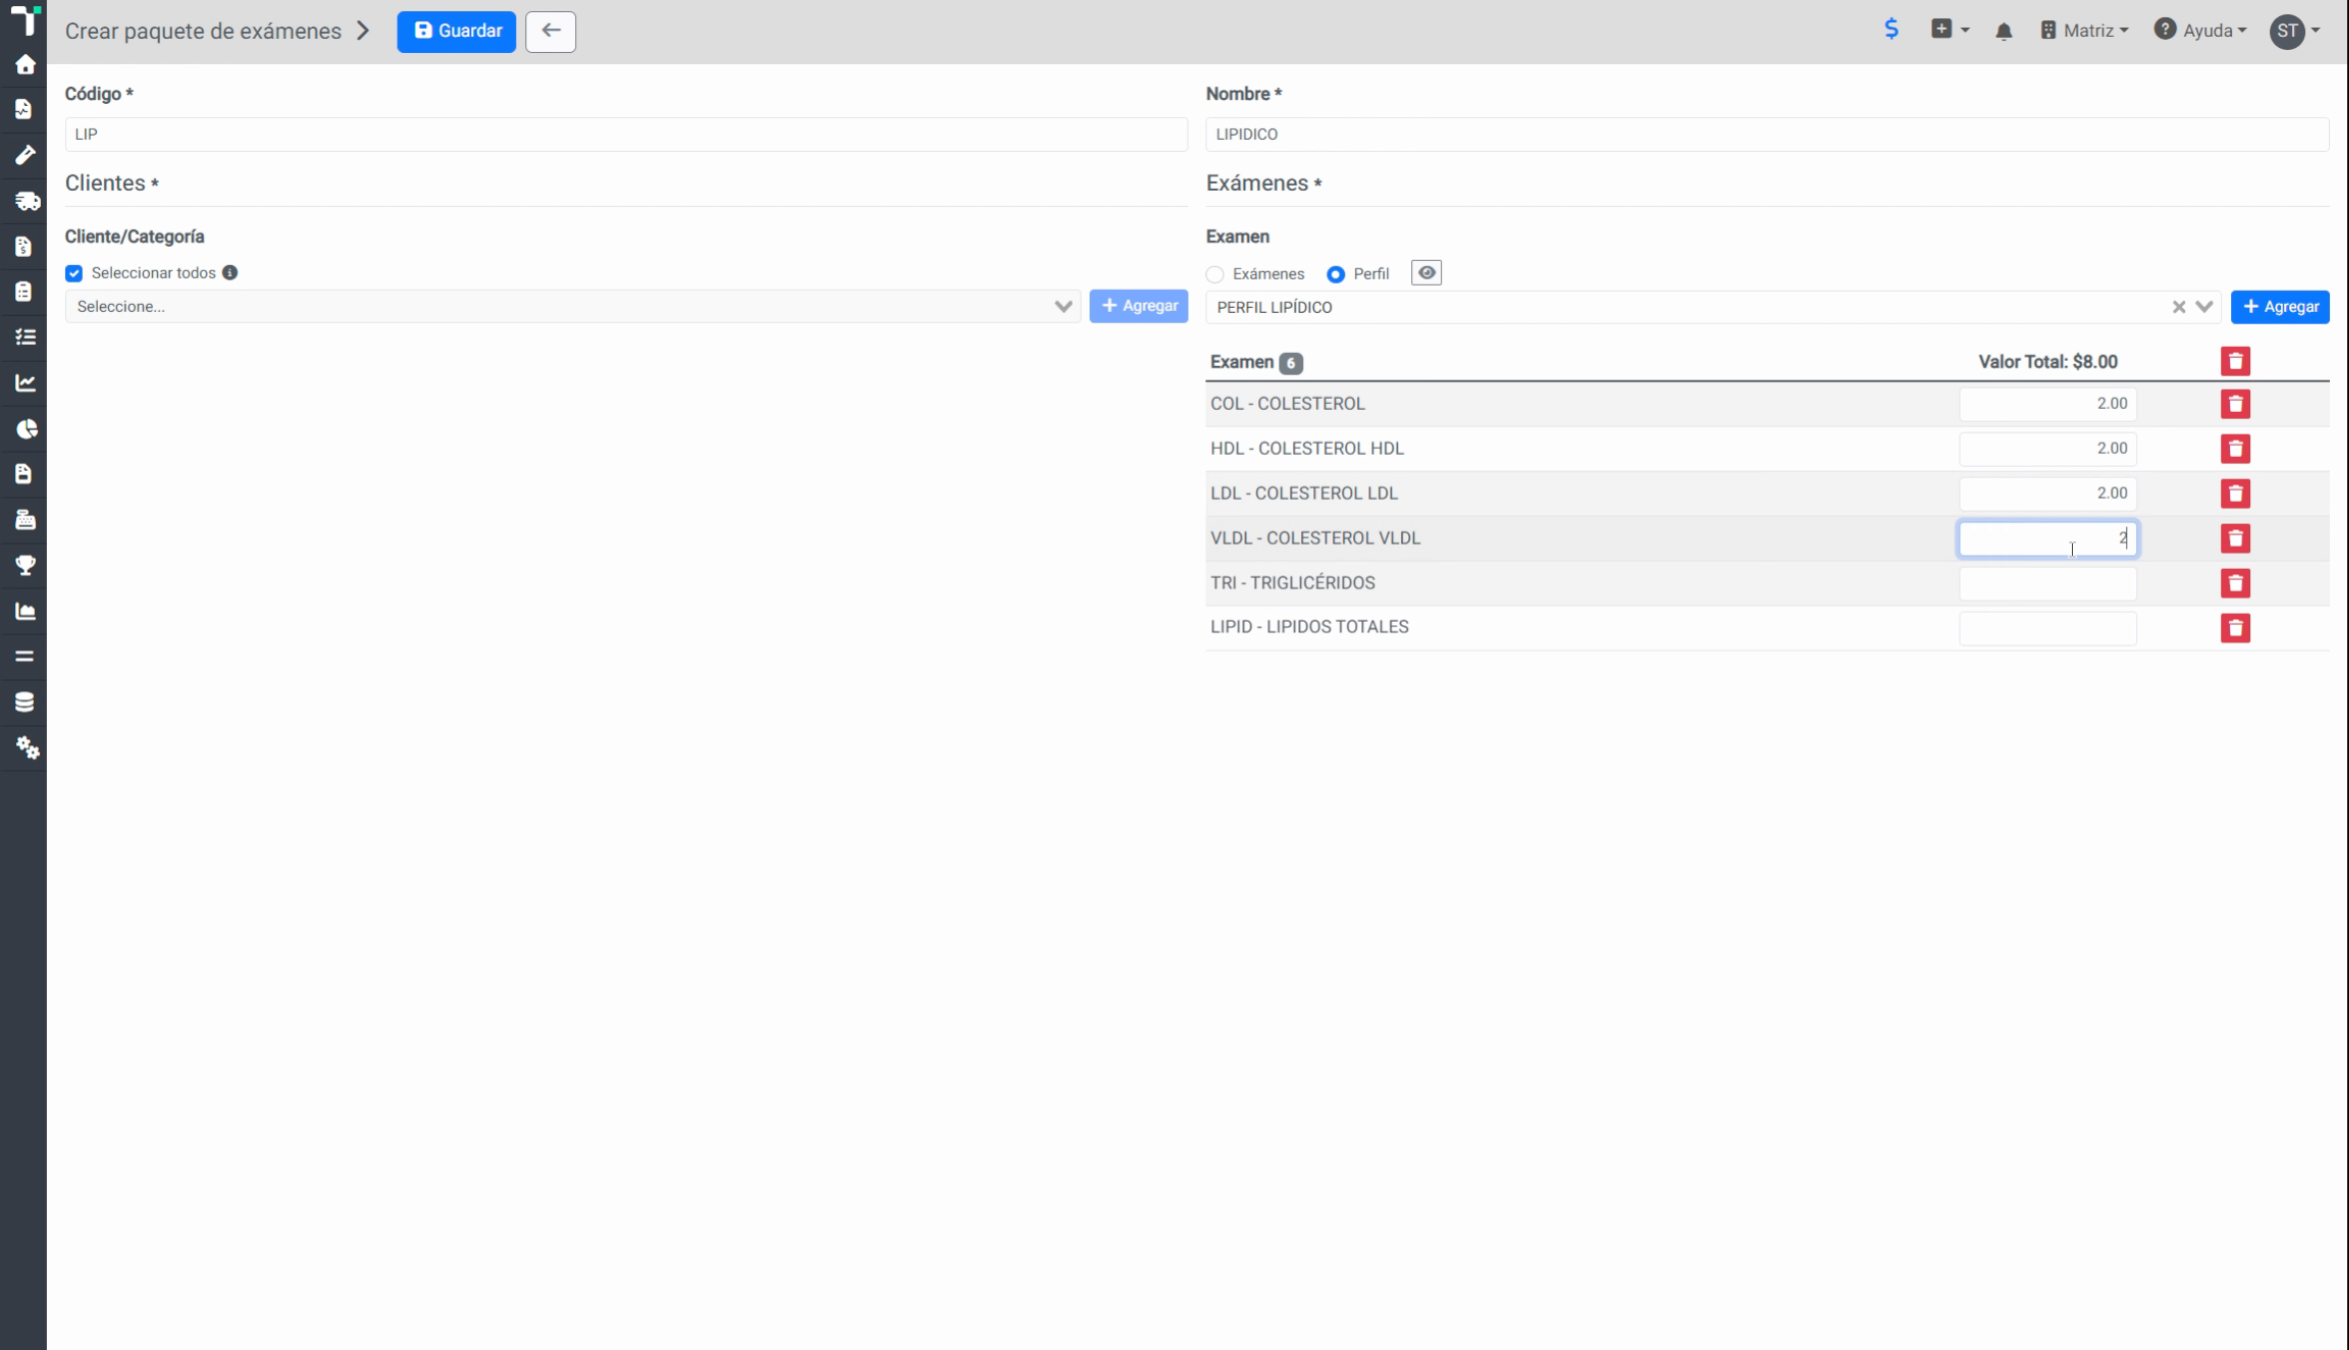Delete the TRI - TRIGLICÉRIDOS row
Image resolution: width=2349 pixels, height=1350 pixels.
point(2235,583)
